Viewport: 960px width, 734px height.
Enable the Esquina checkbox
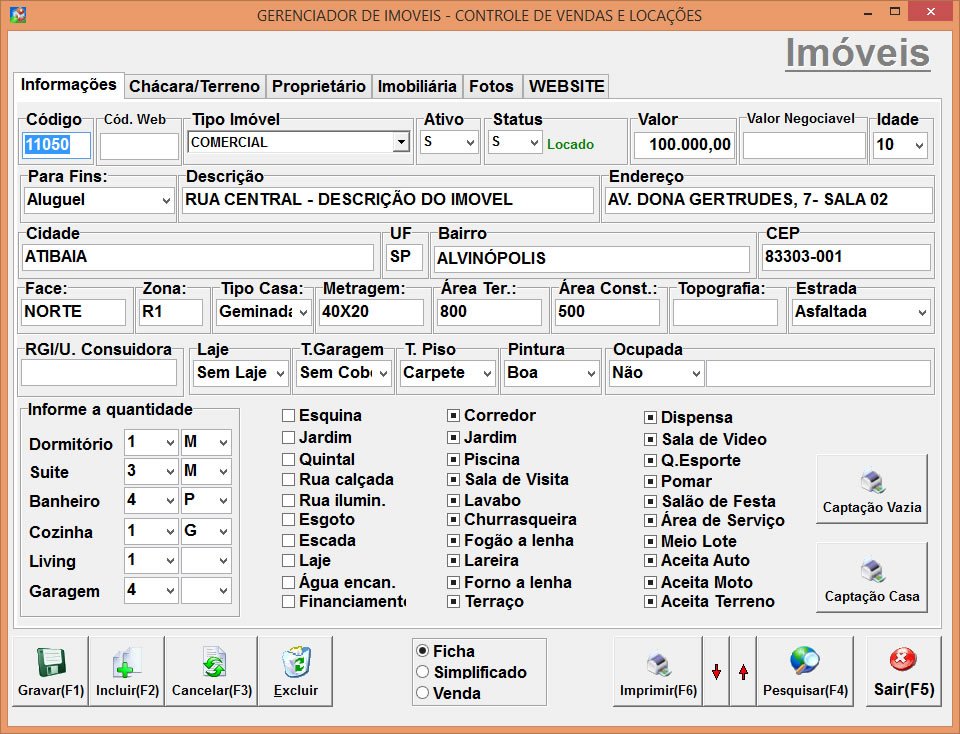coord(287,415)
